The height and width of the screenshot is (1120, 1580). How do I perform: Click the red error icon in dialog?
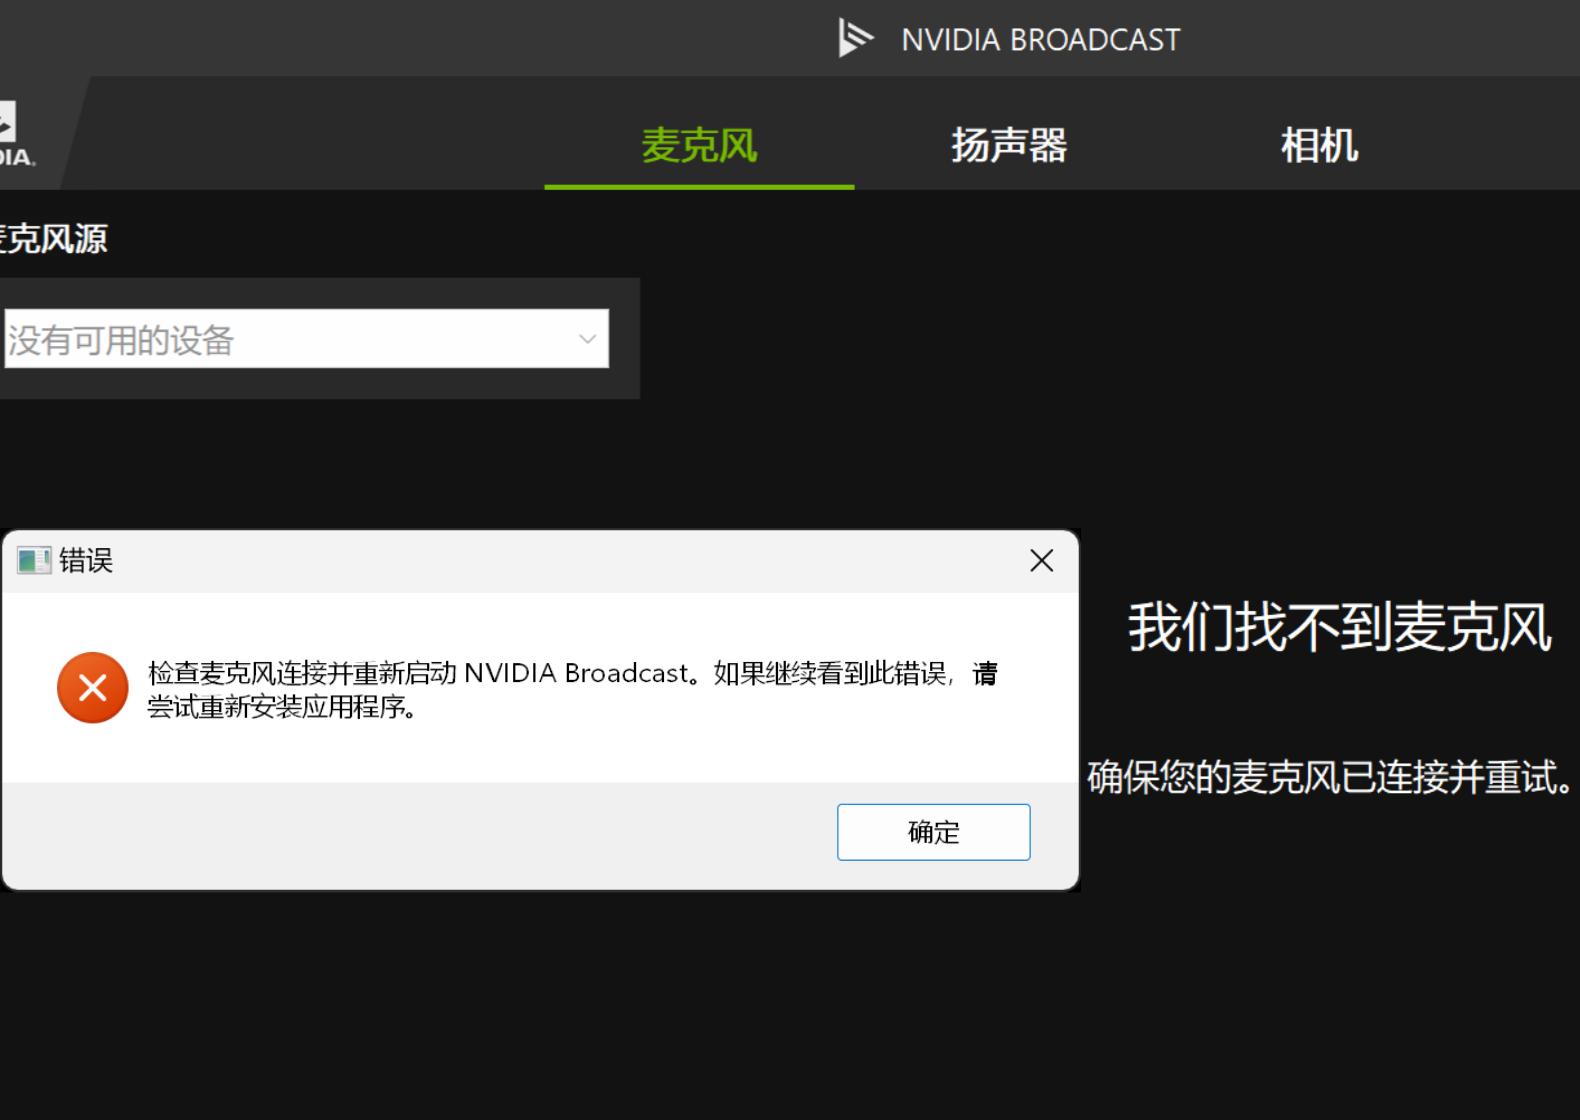tap(92, 688)
